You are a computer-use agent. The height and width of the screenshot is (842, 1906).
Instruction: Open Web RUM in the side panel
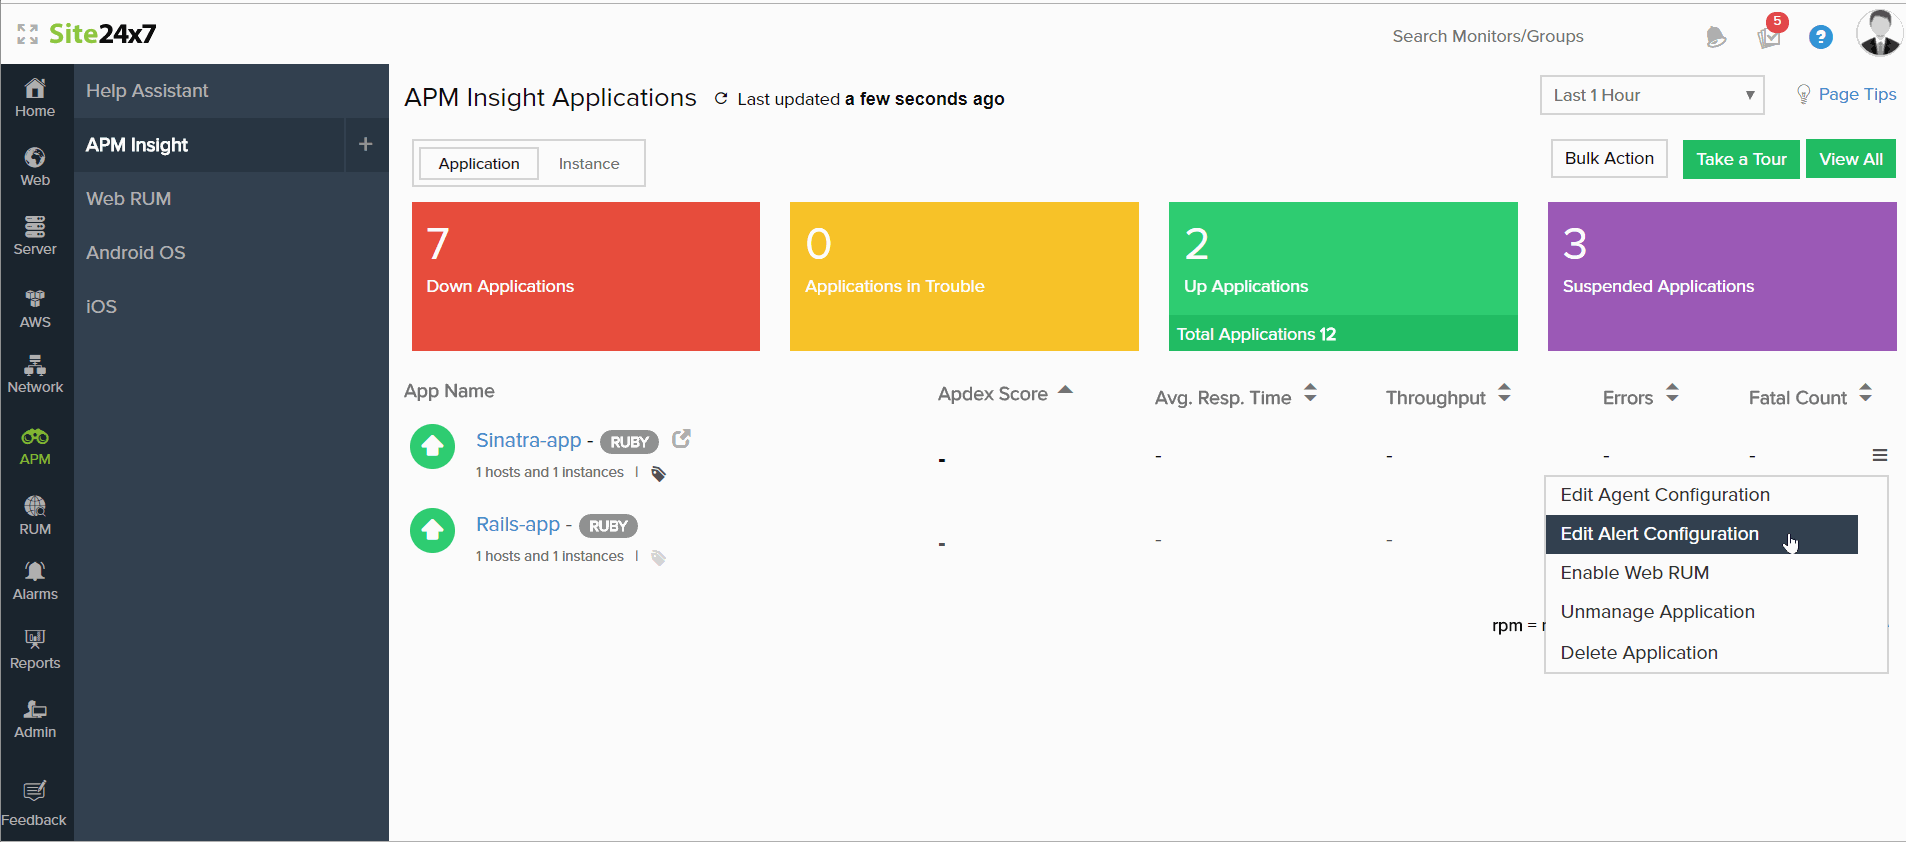pyautogui.click(x=231, y=199)
